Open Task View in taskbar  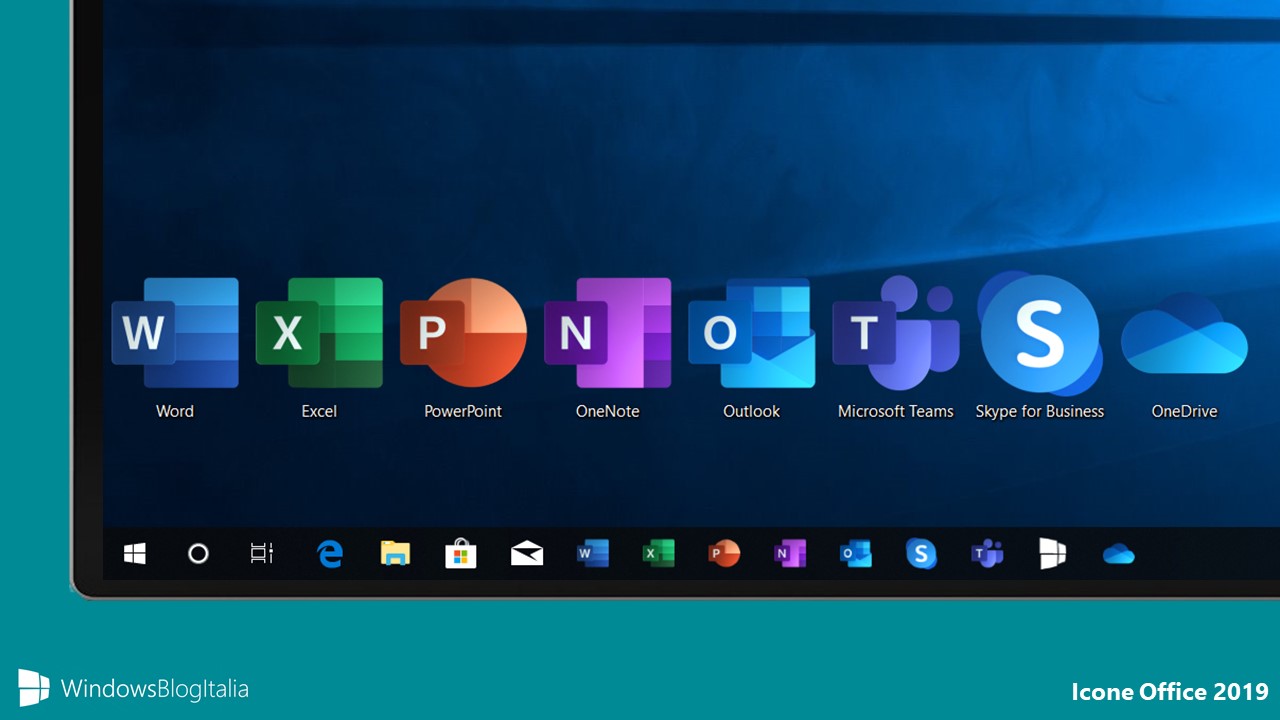262,553
